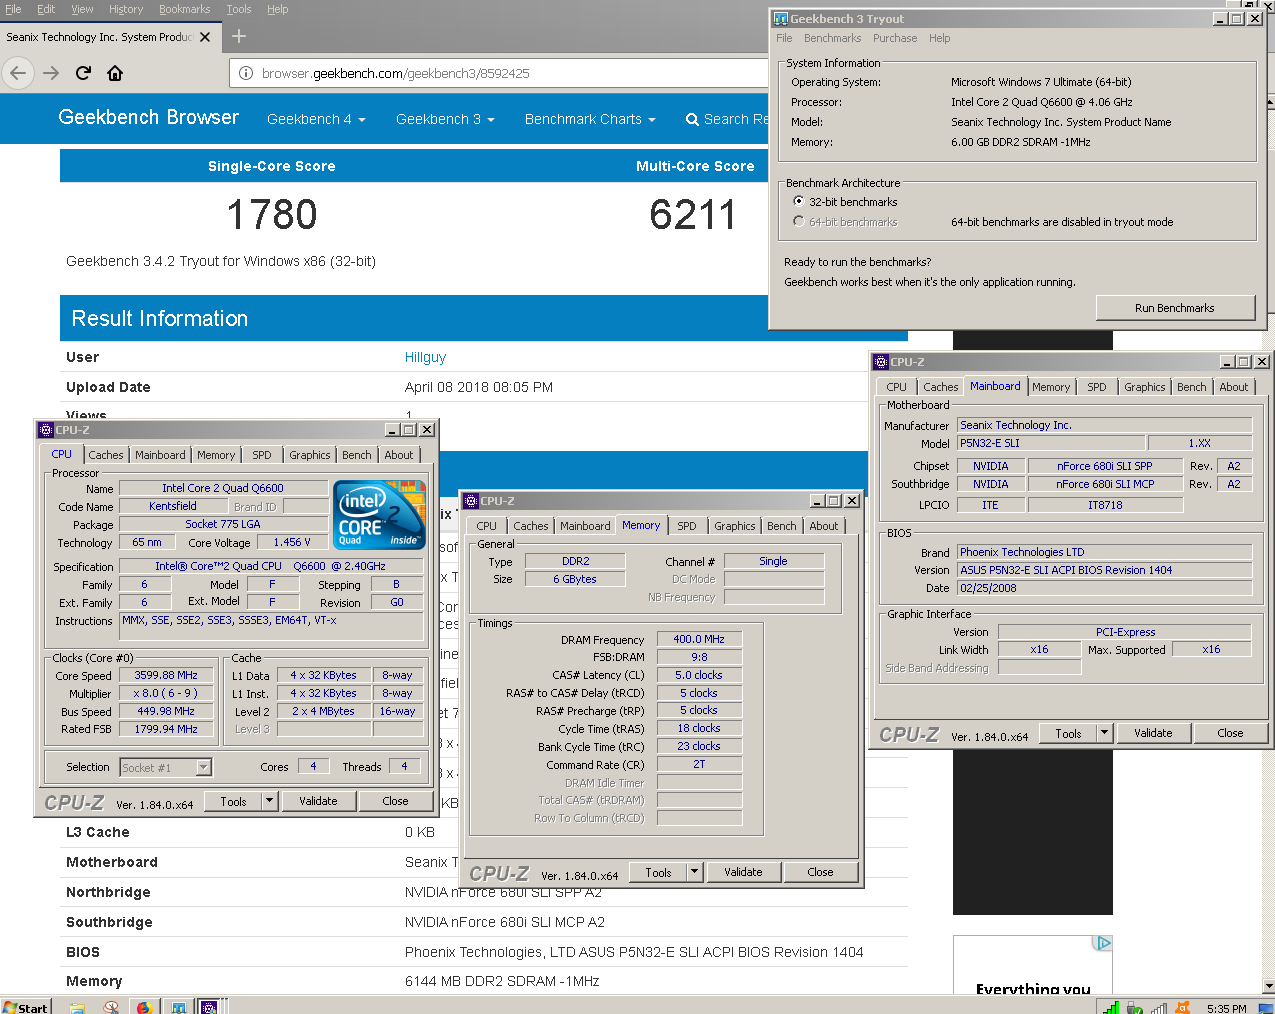Image resolution: width=1275 pixels, height=1014 pixels.
Task: Expand the Geekbench 3 dropdown menu
Action: pos(445,119)
